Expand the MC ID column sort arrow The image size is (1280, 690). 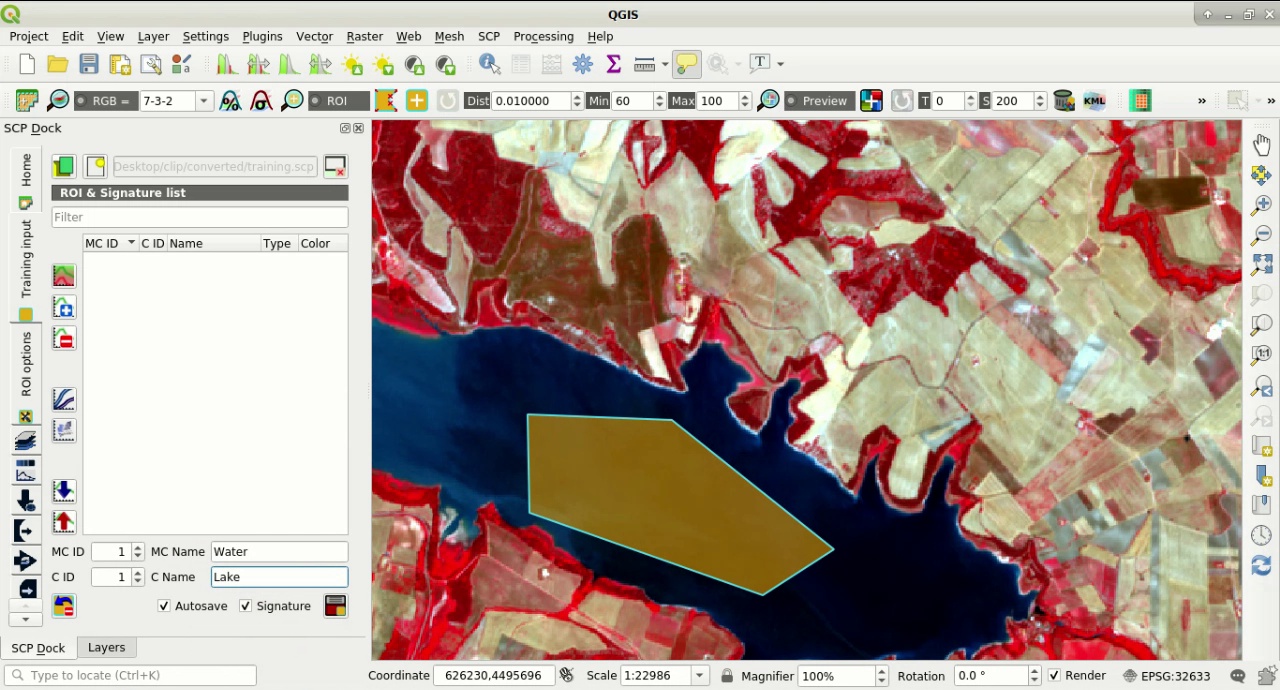pyautogui.click(x=131, y=243)
